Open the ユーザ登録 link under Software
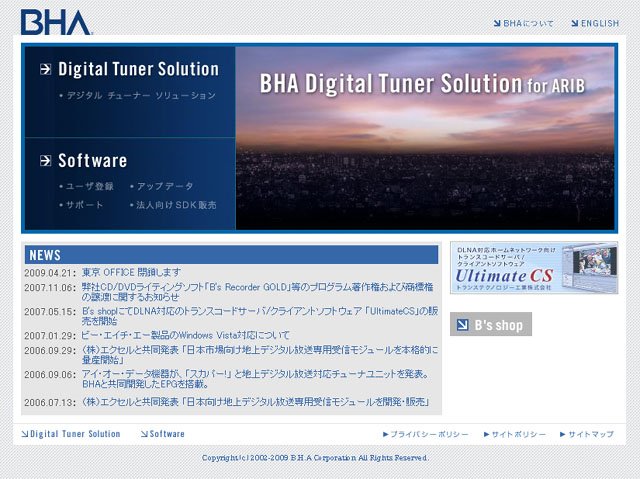 [x=87, y=186]
